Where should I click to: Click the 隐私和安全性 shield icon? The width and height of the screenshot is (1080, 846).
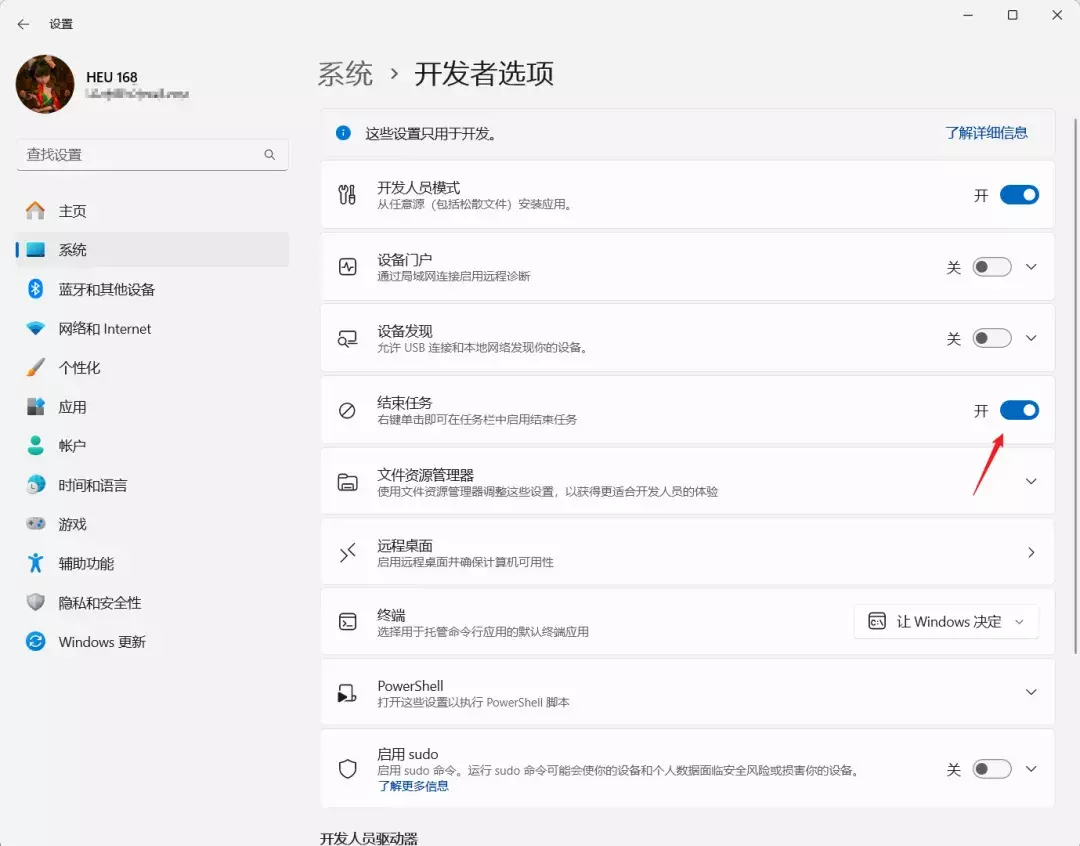(36, 603)
